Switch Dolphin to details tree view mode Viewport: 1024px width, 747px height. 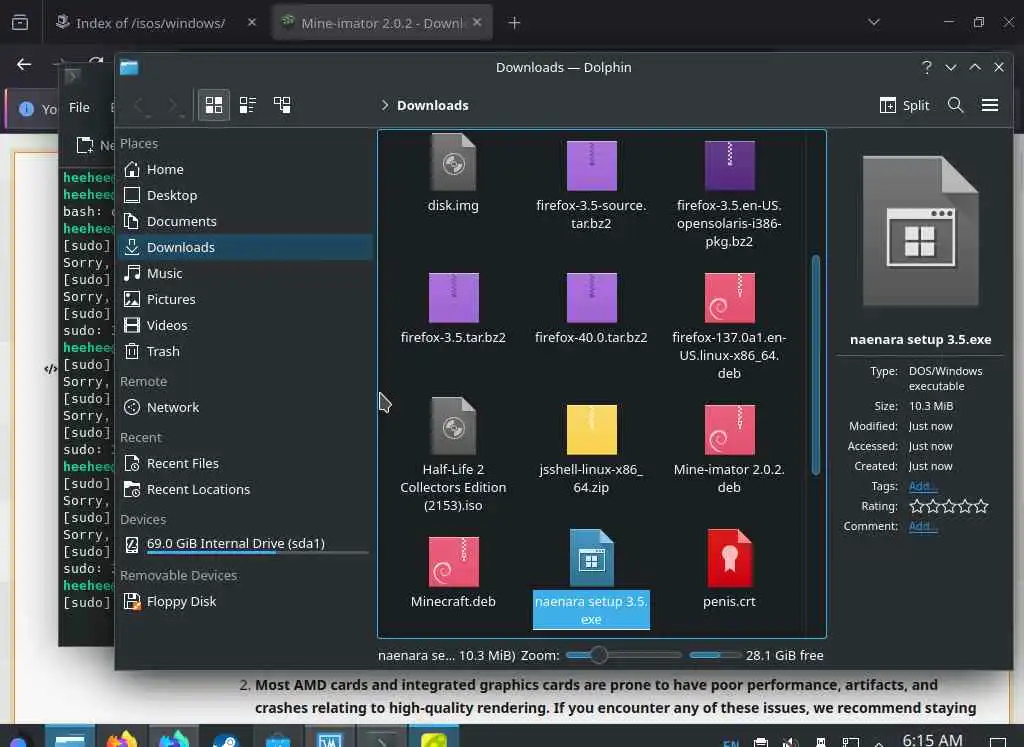coord(282,105)
